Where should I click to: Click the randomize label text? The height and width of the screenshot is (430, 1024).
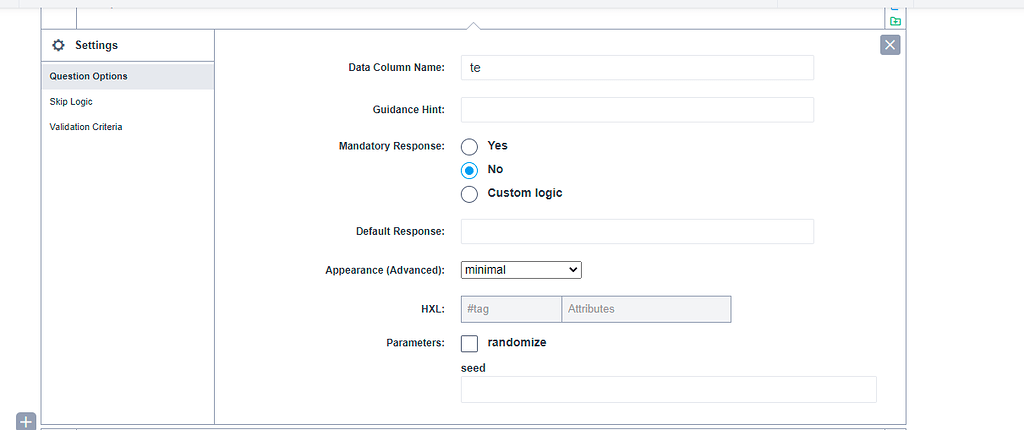[x=517, y=342]
